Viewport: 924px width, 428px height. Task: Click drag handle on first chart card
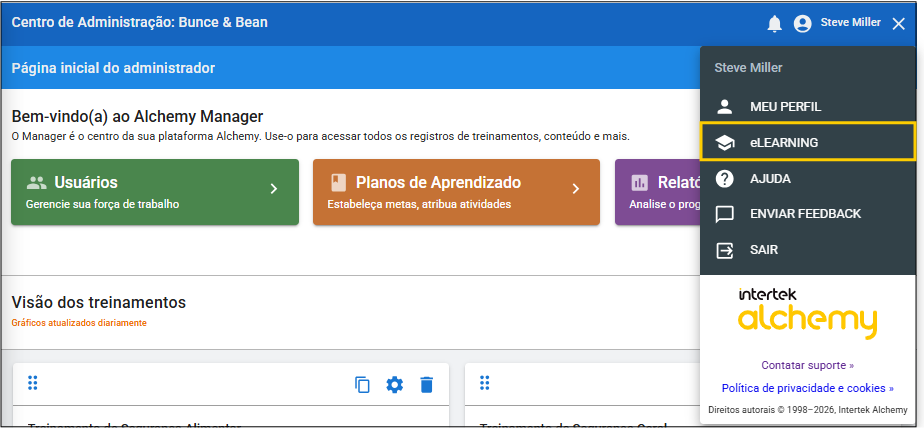33,383
